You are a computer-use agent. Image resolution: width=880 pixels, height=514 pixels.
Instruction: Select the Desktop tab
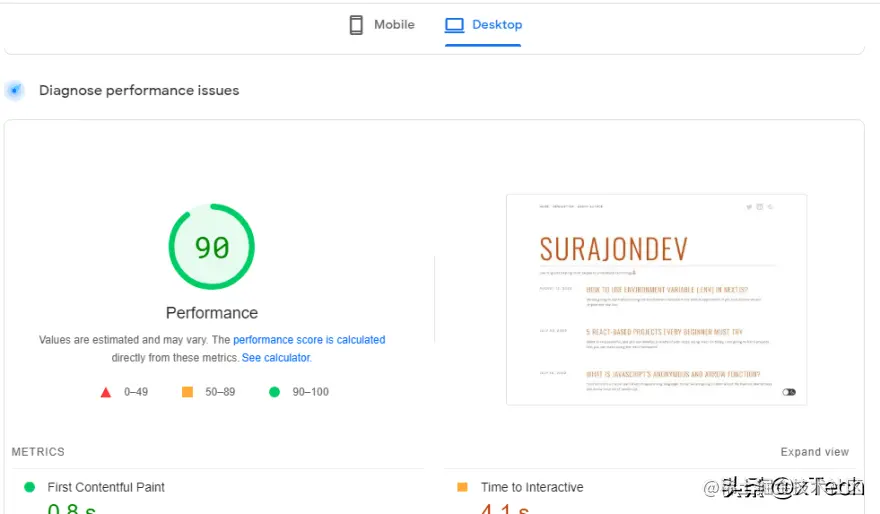click(x=483, y=25)
